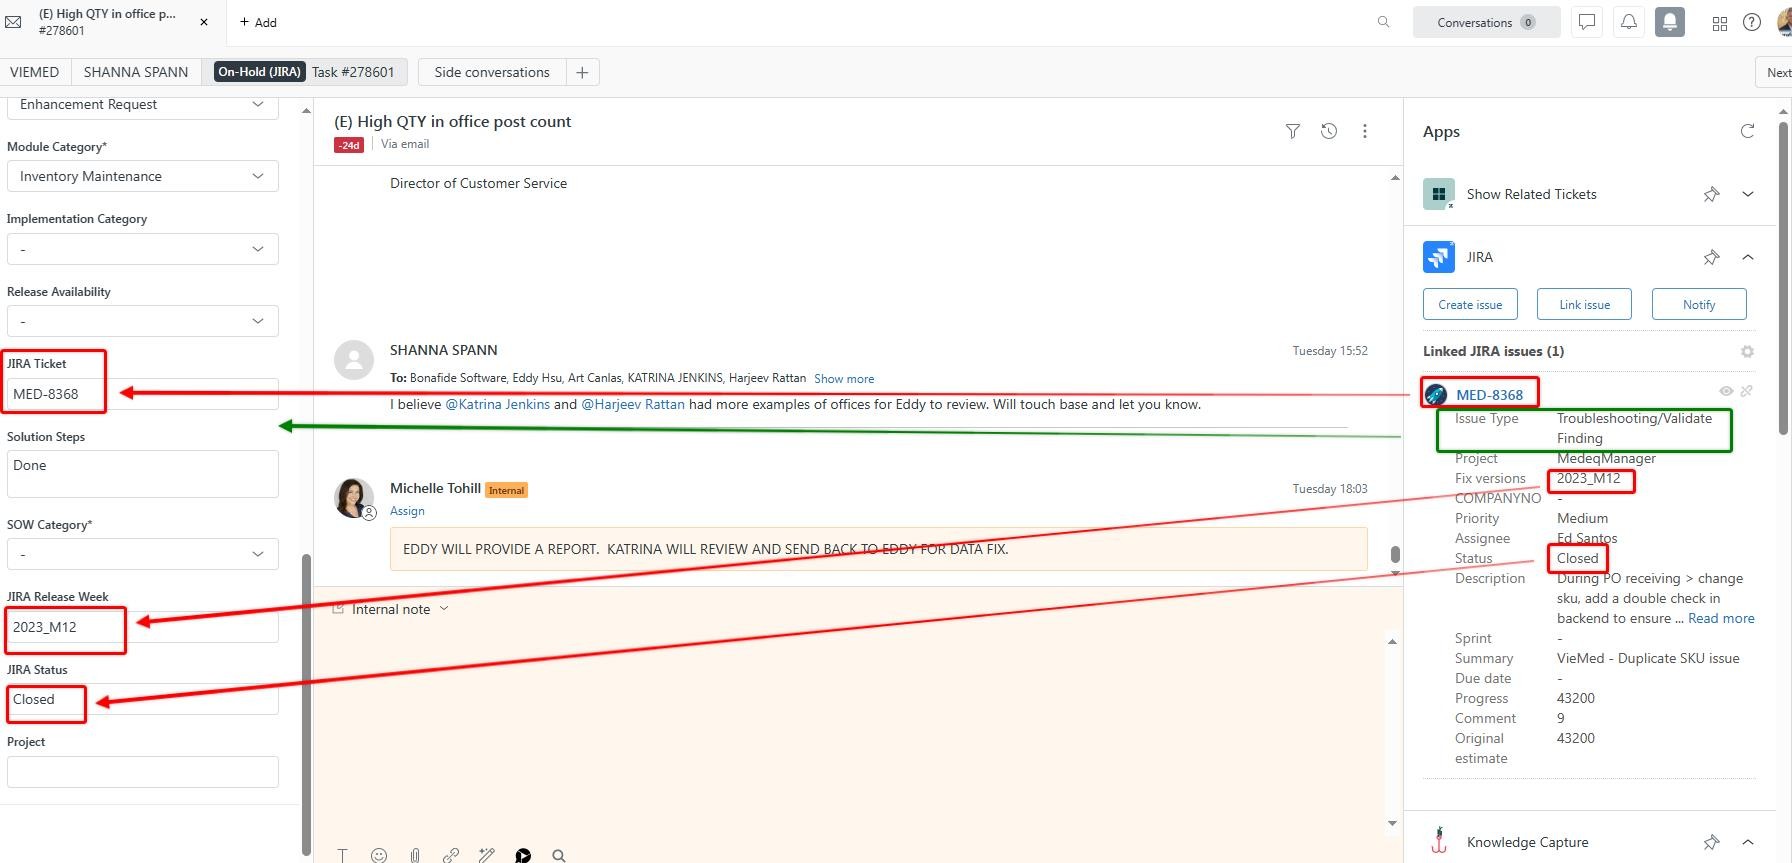Attach a file with the paperclip icon

[415, 855]
